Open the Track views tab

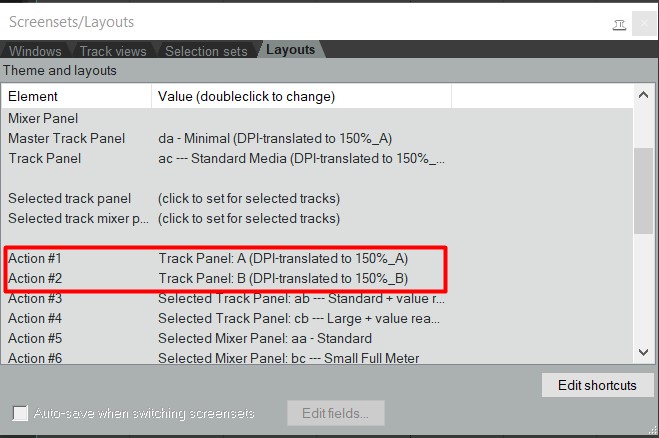(x=113, y=51)
